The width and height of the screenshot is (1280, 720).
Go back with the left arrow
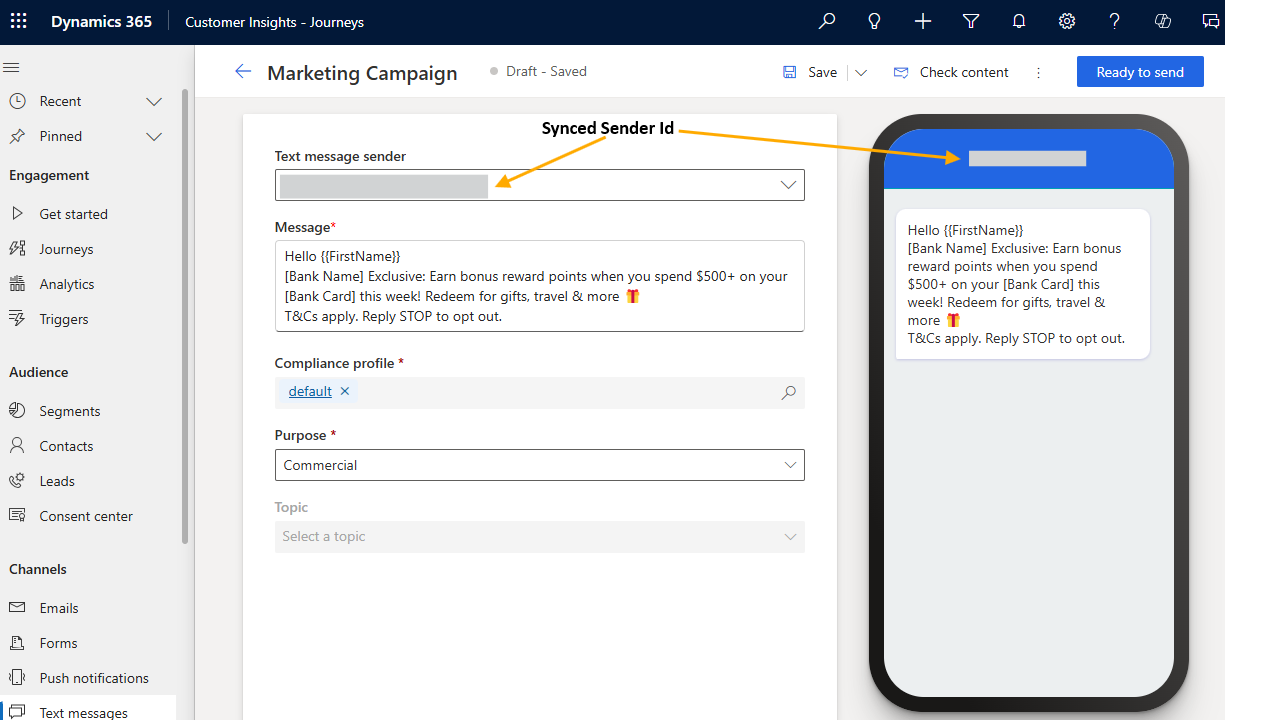click(x=243, y=71)
